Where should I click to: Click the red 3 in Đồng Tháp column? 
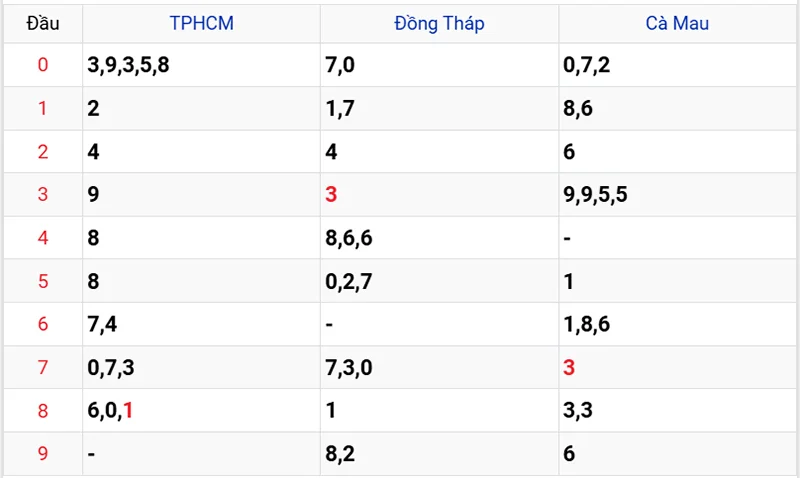(x=331, y=194)
